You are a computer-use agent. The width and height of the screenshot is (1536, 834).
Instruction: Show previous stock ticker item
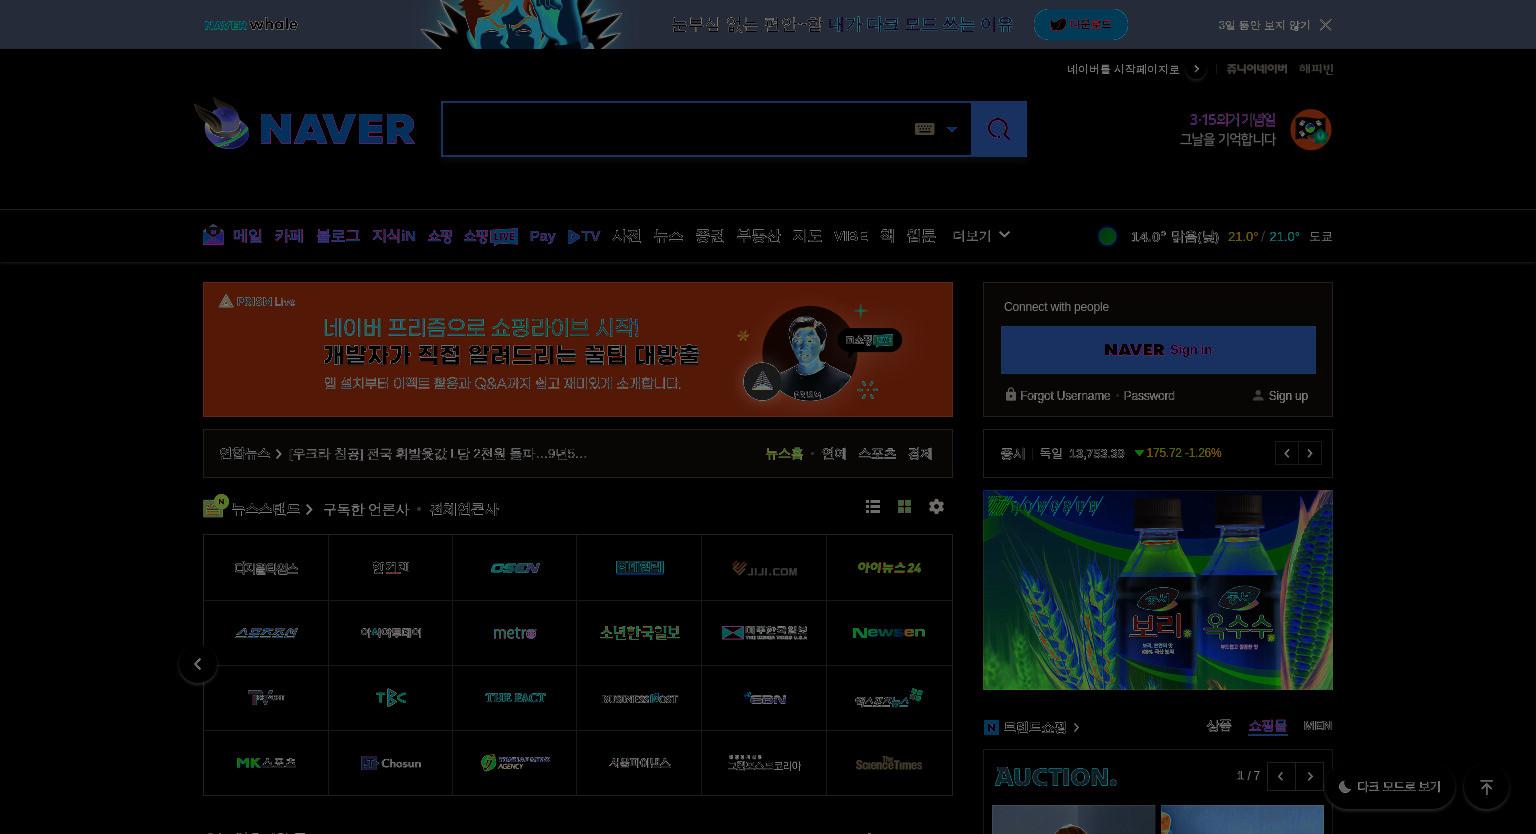click(1287, 453)
